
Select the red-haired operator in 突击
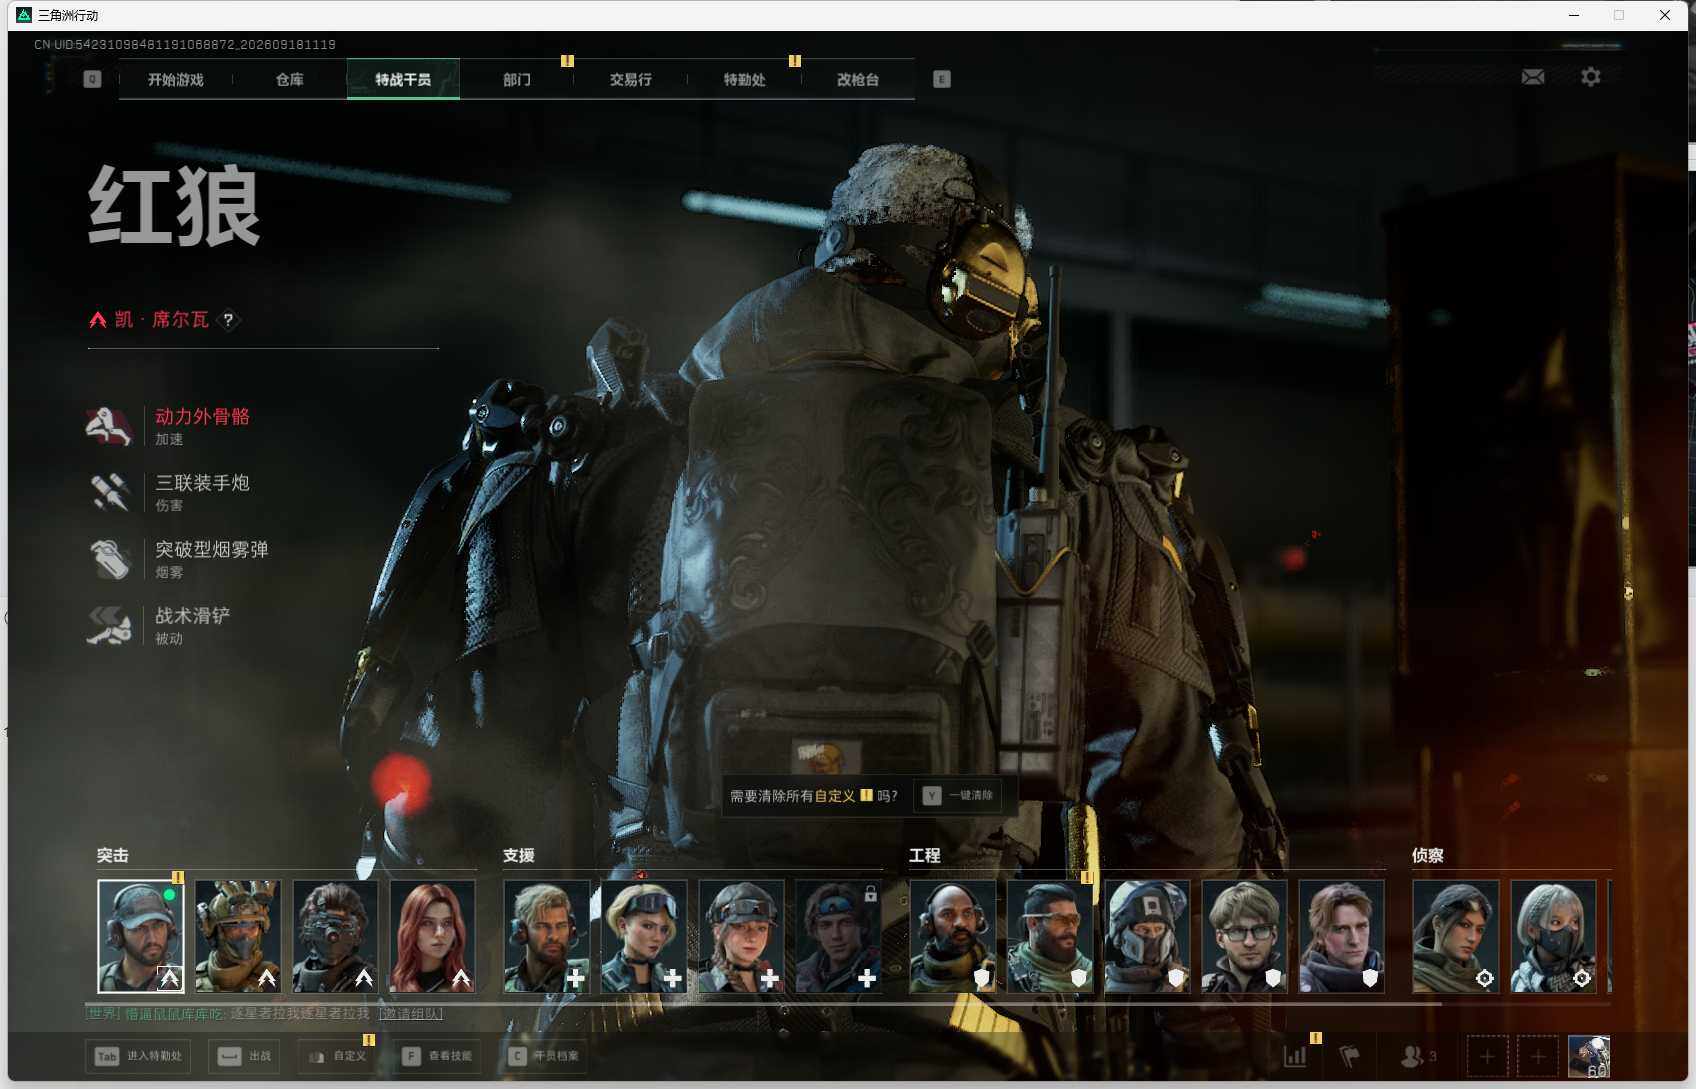point(432,936)
